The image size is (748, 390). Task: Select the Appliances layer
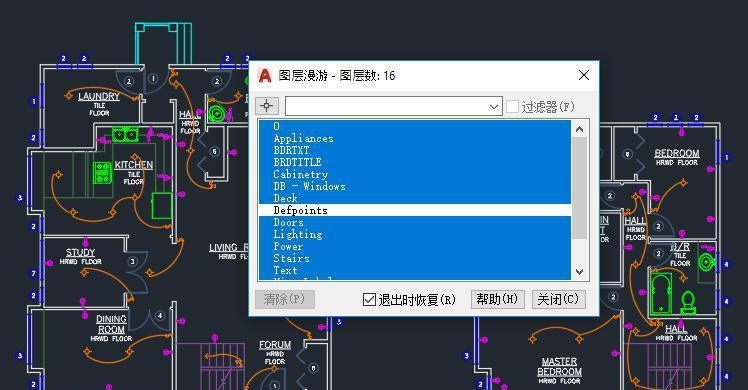point(415,138)
